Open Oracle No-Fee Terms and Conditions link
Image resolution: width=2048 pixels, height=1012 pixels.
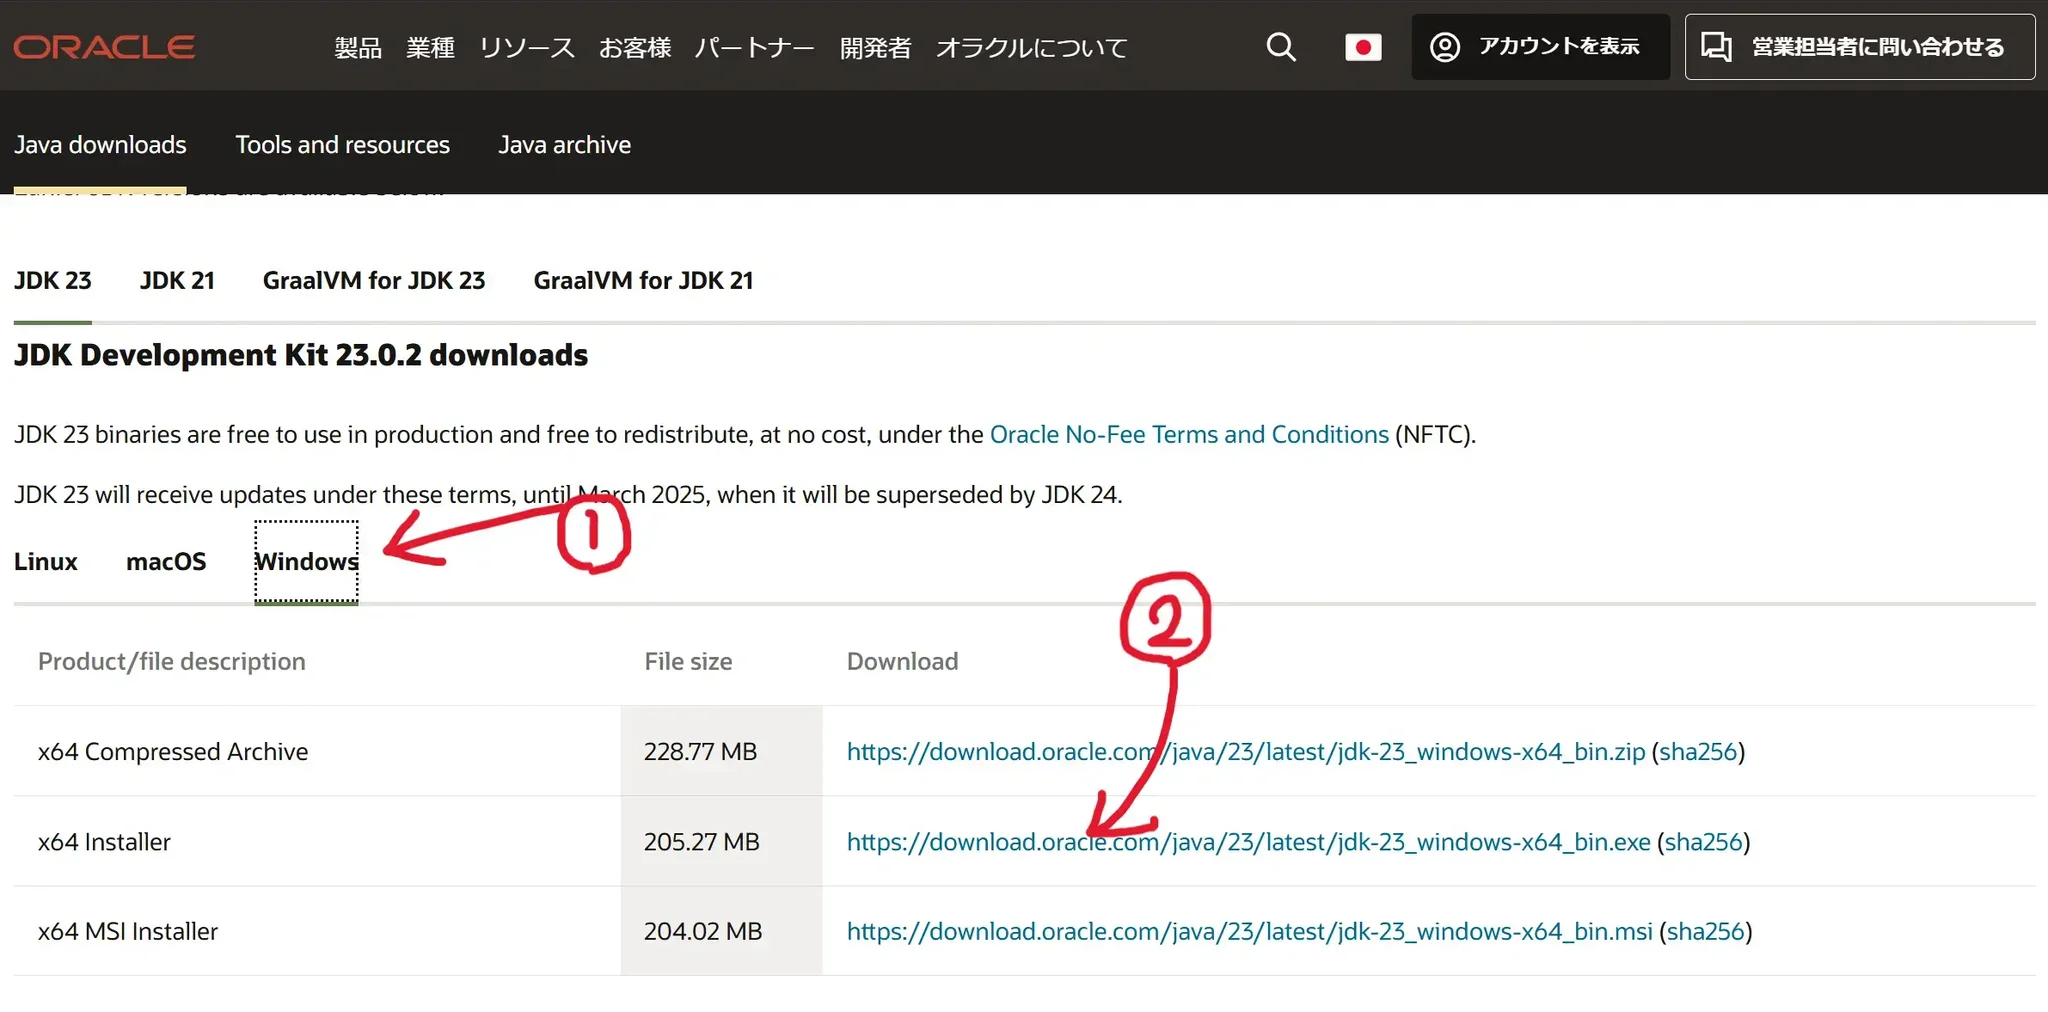pos(1188,435)
